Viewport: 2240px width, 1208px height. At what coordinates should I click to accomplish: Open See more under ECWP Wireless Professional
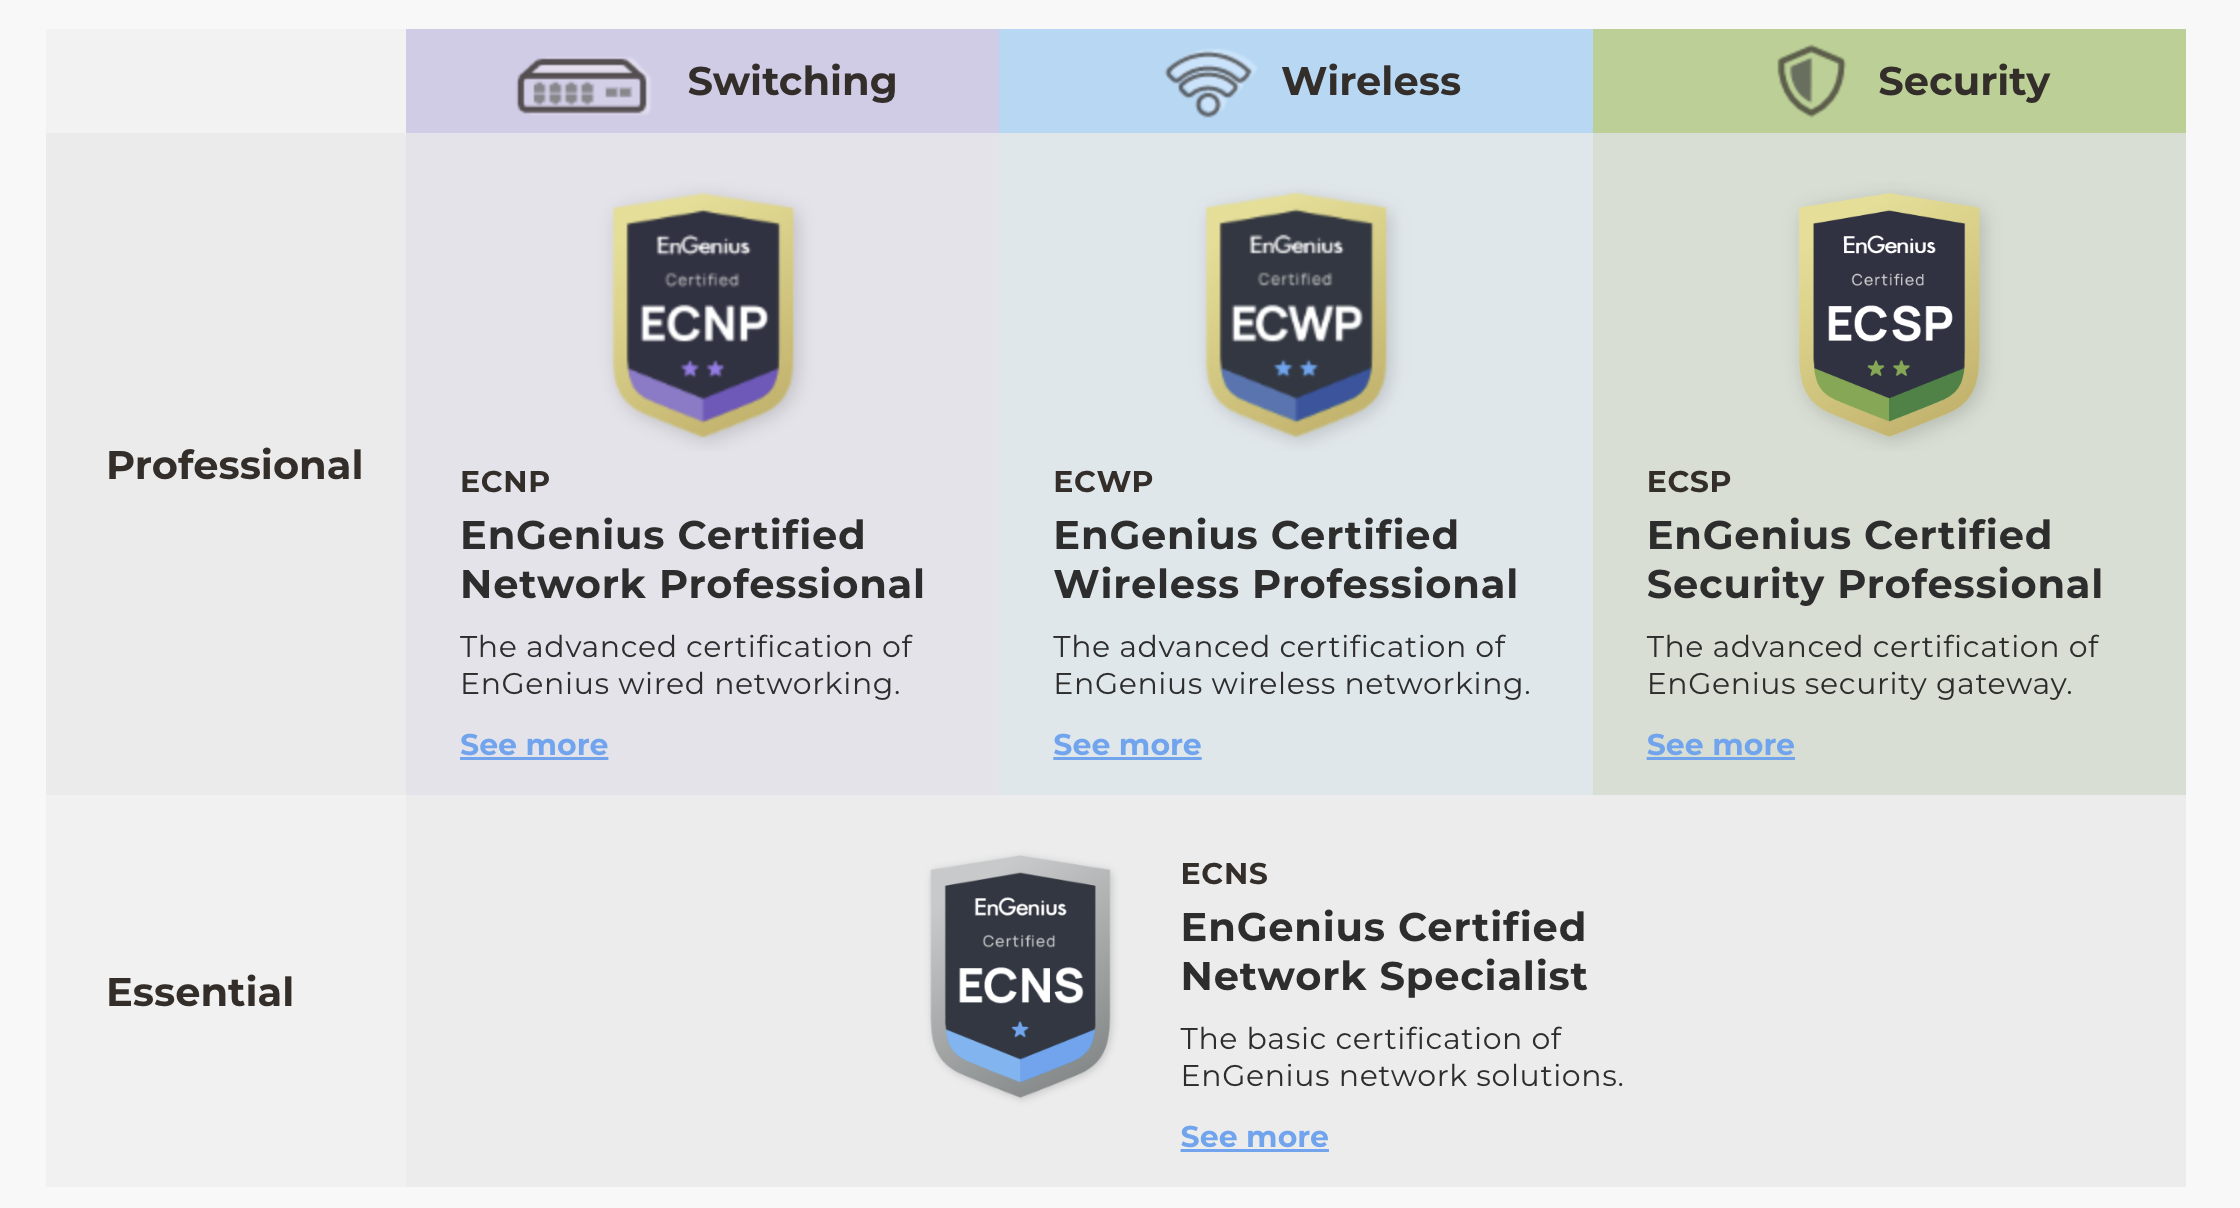point(1127,745)
